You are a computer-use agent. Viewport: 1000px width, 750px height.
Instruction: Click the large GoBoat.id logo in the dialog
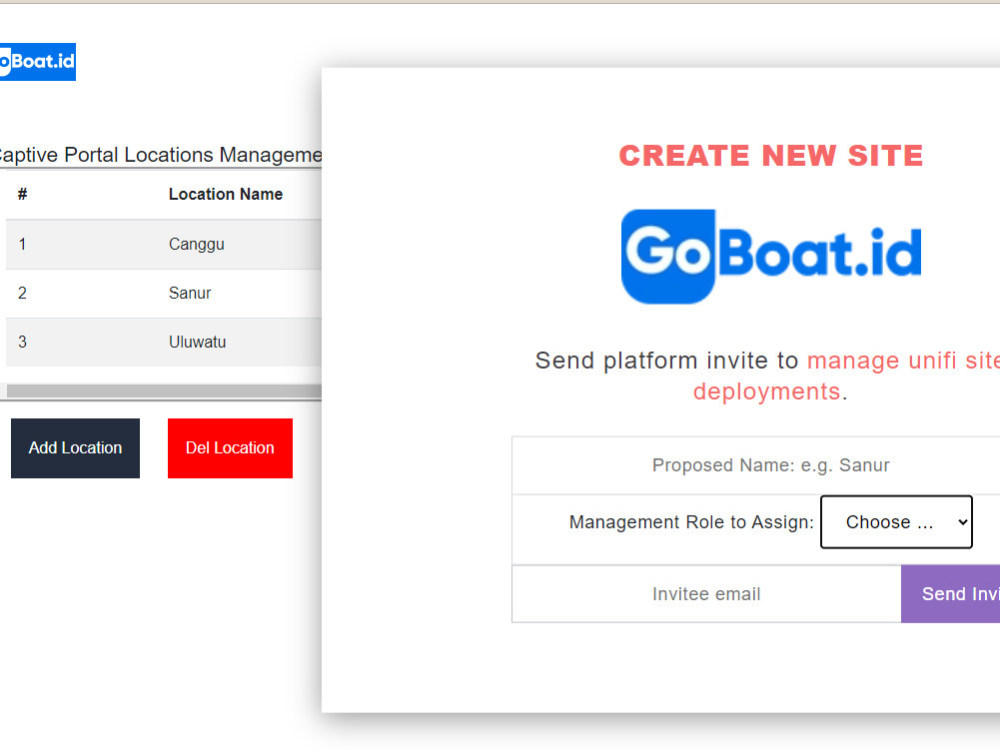coord(771,256)
